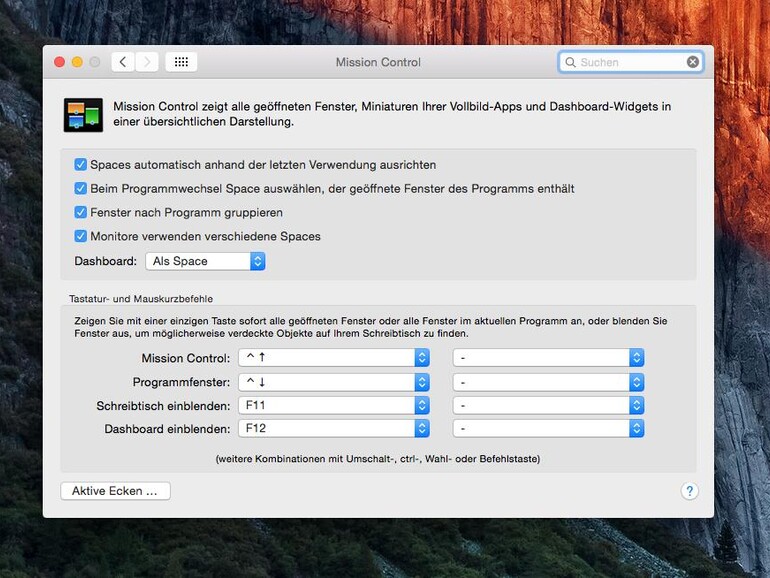The height and width of the screenshot is (578, 770).
Task: Change Dashboard einblenden F12 shortcut dropdown
Action: 334,428
